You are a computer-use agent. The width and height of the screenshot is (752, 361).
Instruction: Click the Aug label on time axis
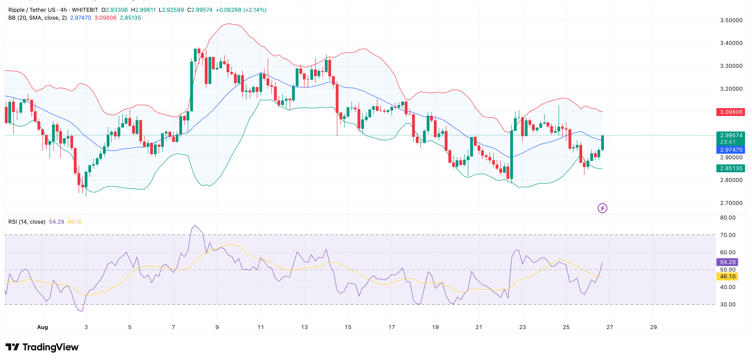(x=42, y=327)
